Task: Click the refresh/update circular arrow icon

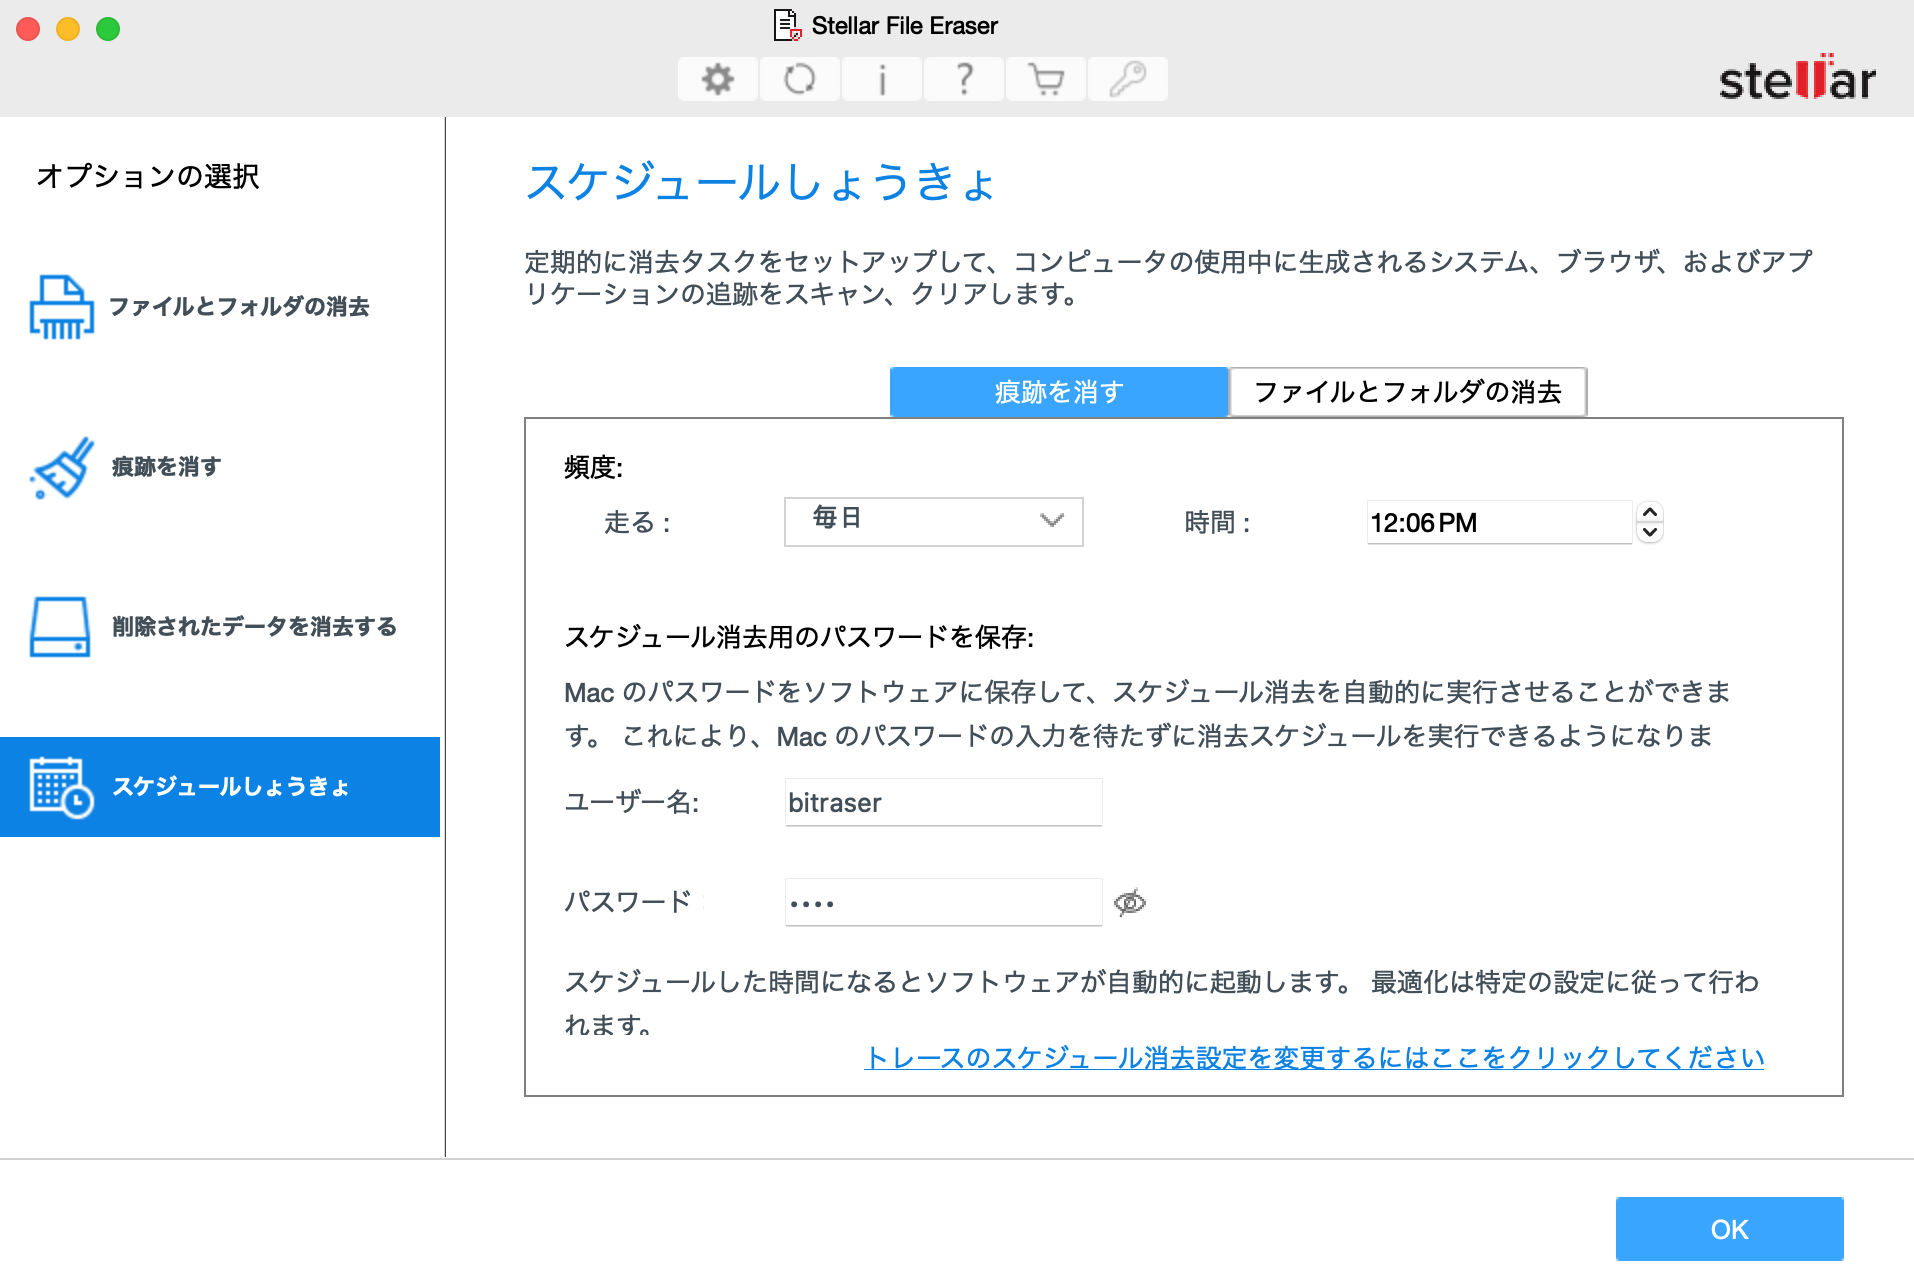Action: tap(799, 79)
